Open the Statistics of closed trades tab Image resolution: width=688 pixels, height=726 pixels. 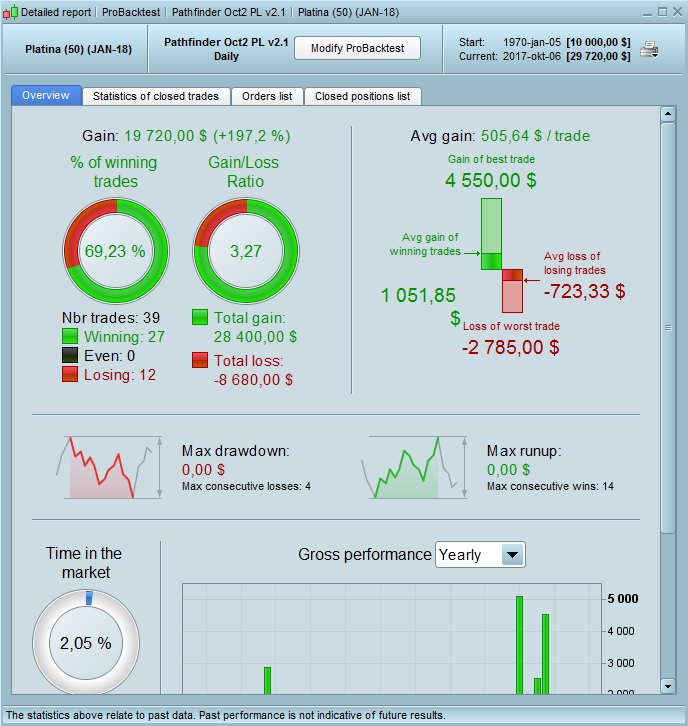[156, 96]
